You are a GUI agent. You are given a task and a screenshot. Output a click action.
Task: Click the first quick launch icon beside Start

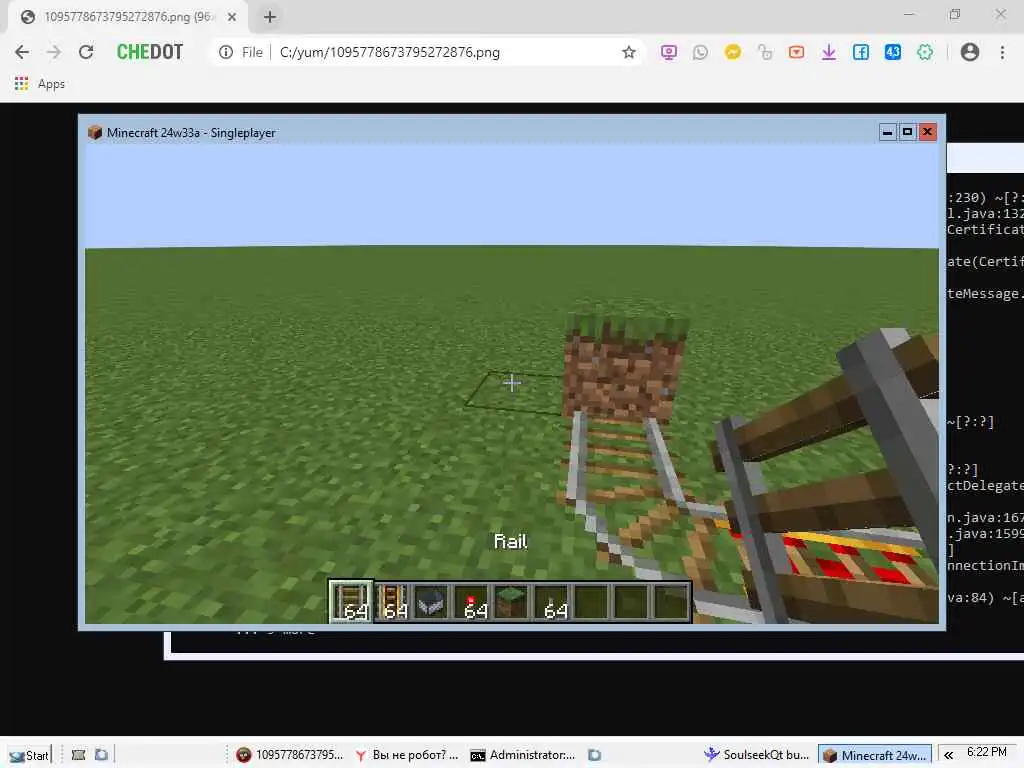tap(78, 755)
